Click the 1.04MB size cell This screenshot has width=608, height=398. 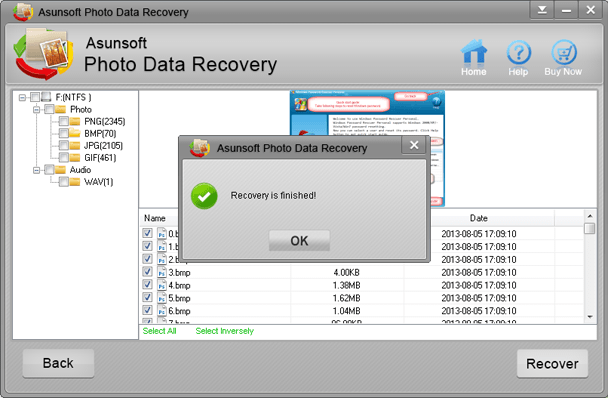347,311
